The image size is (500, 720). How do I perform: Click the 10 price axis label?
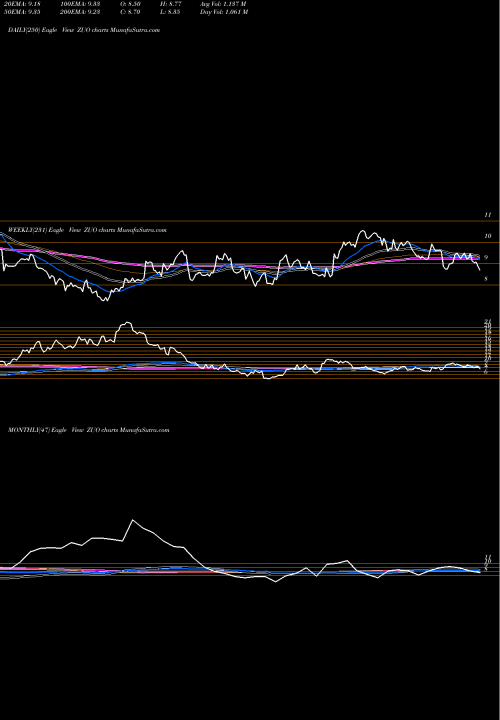pyautogui.click(x=488, y=236)
